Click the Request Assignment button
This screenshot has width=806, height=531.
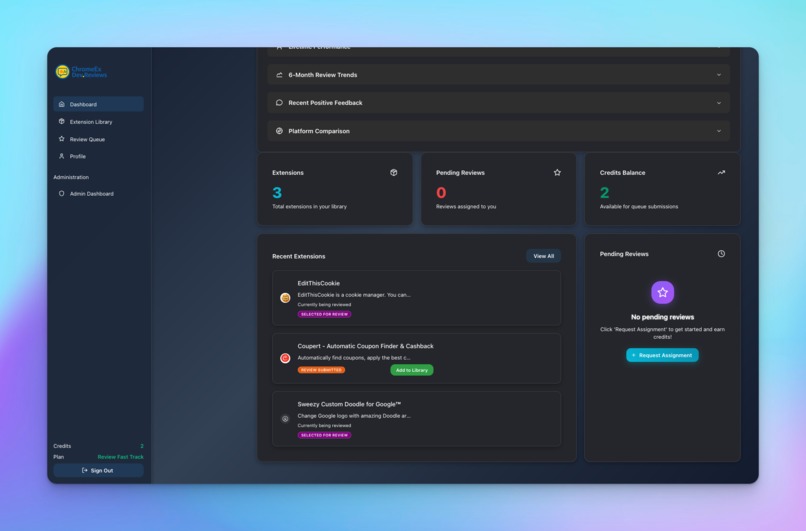pyautogui.click(x=662, y=355)
